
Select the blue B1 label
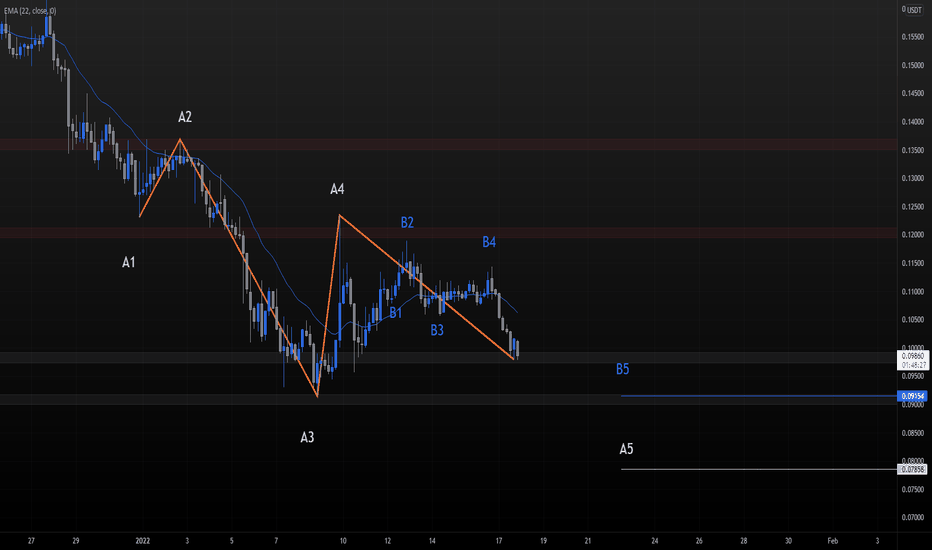click(396, 313)
